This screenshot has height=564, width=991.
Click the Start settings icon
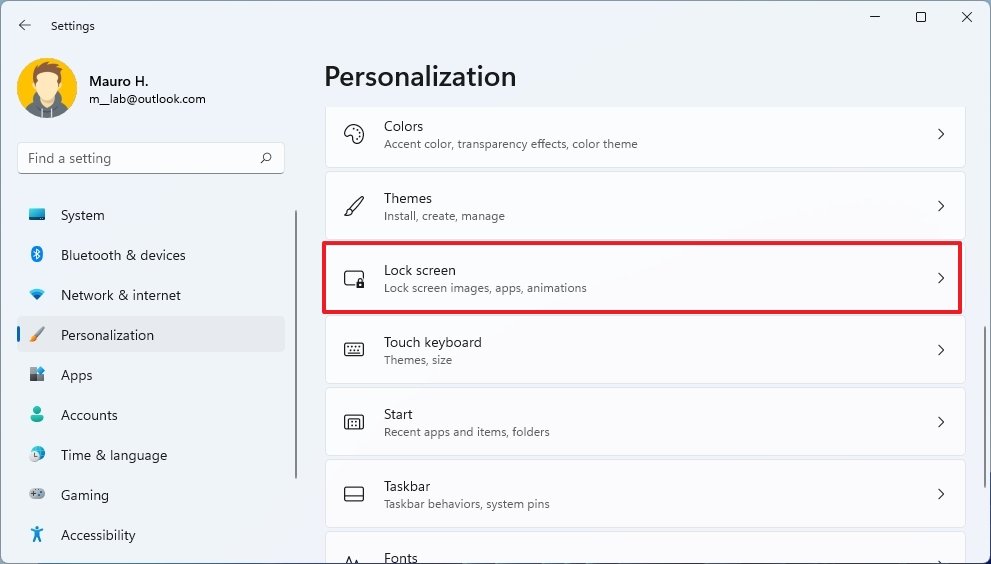pyautogui.click(x=354, y=422)
